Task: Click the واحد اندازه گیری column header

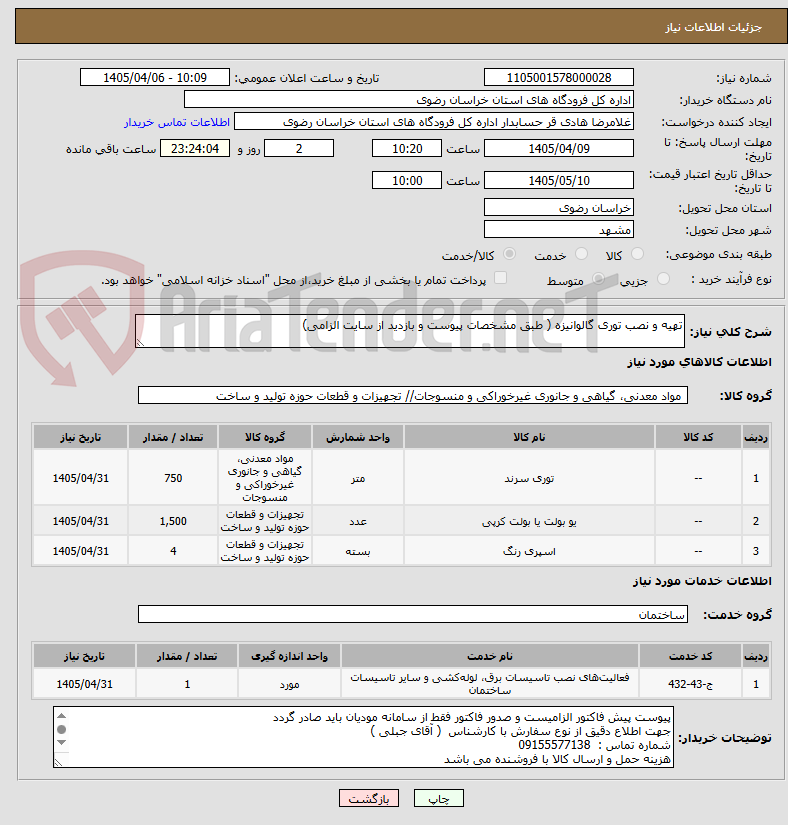Action: pos(289,657)
